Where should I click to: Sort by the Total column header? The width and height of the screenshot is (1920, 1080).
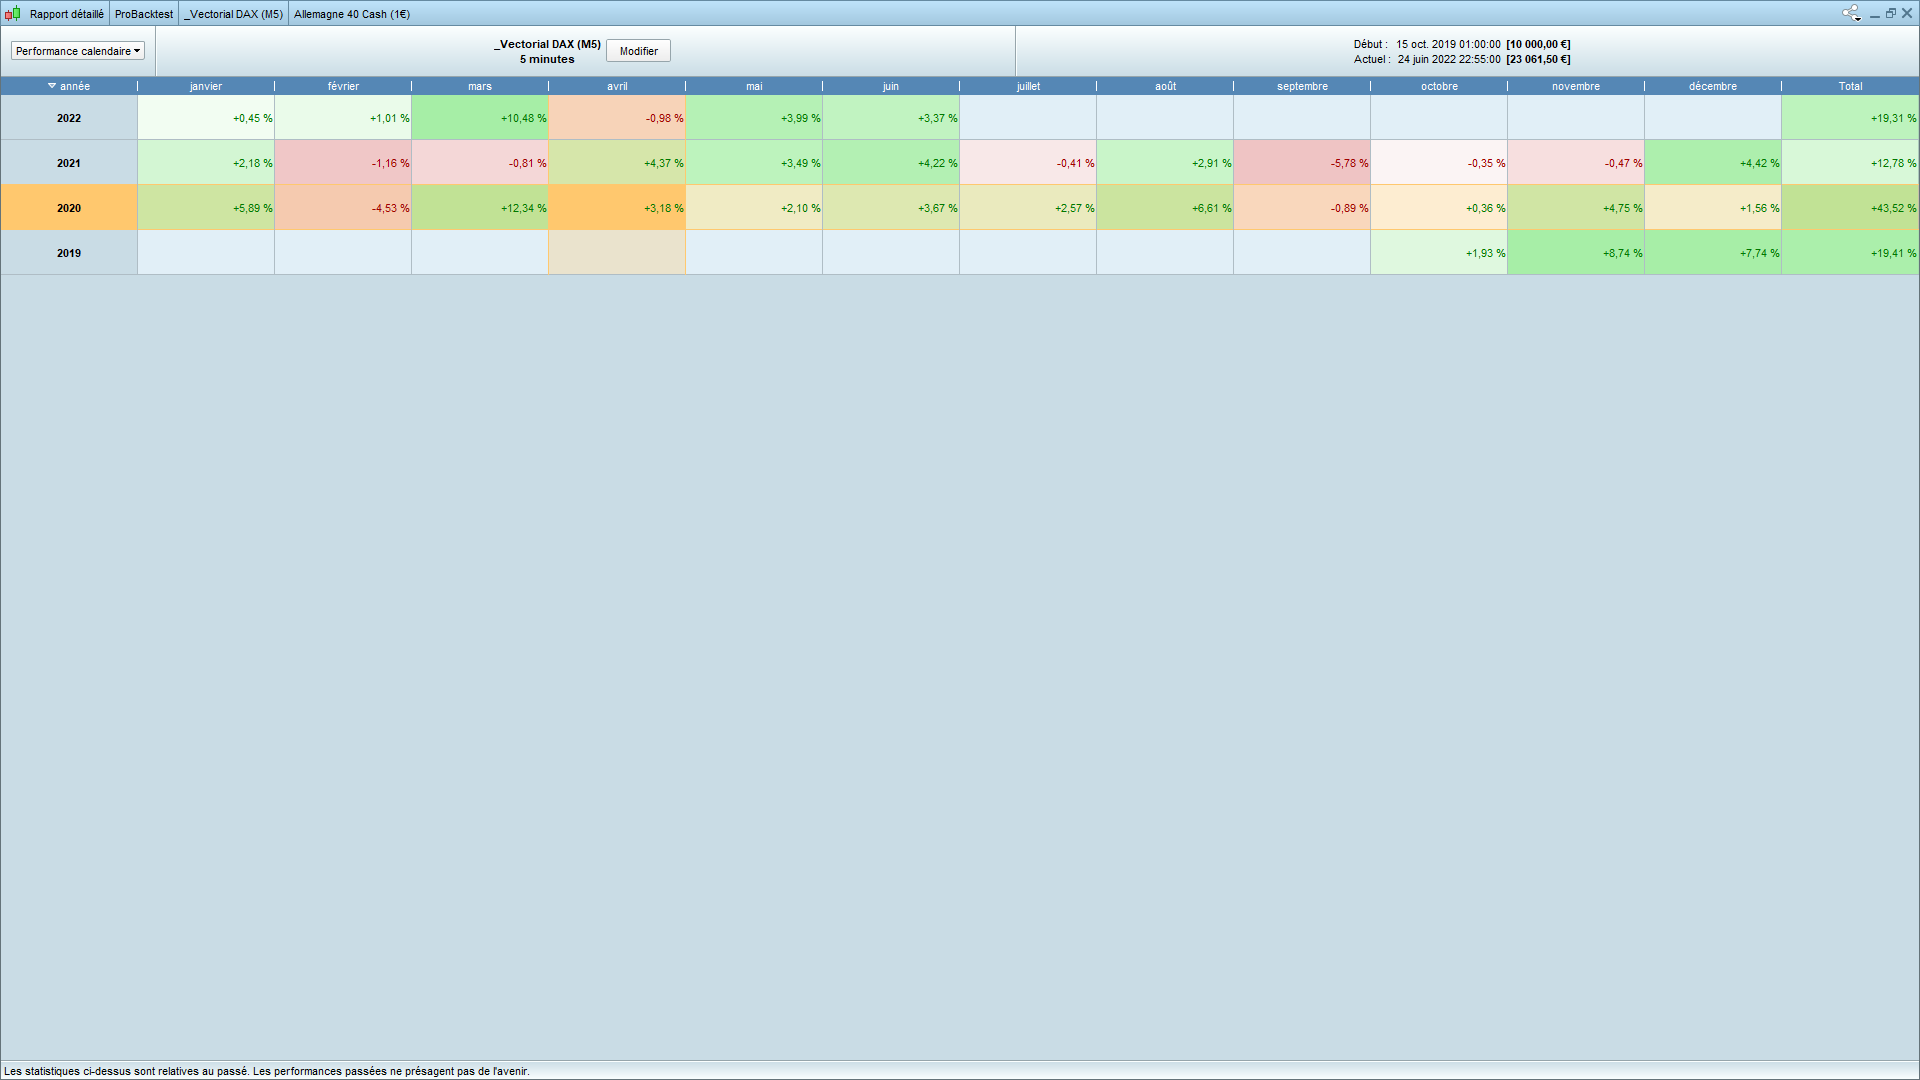[x=1850, y=86]
